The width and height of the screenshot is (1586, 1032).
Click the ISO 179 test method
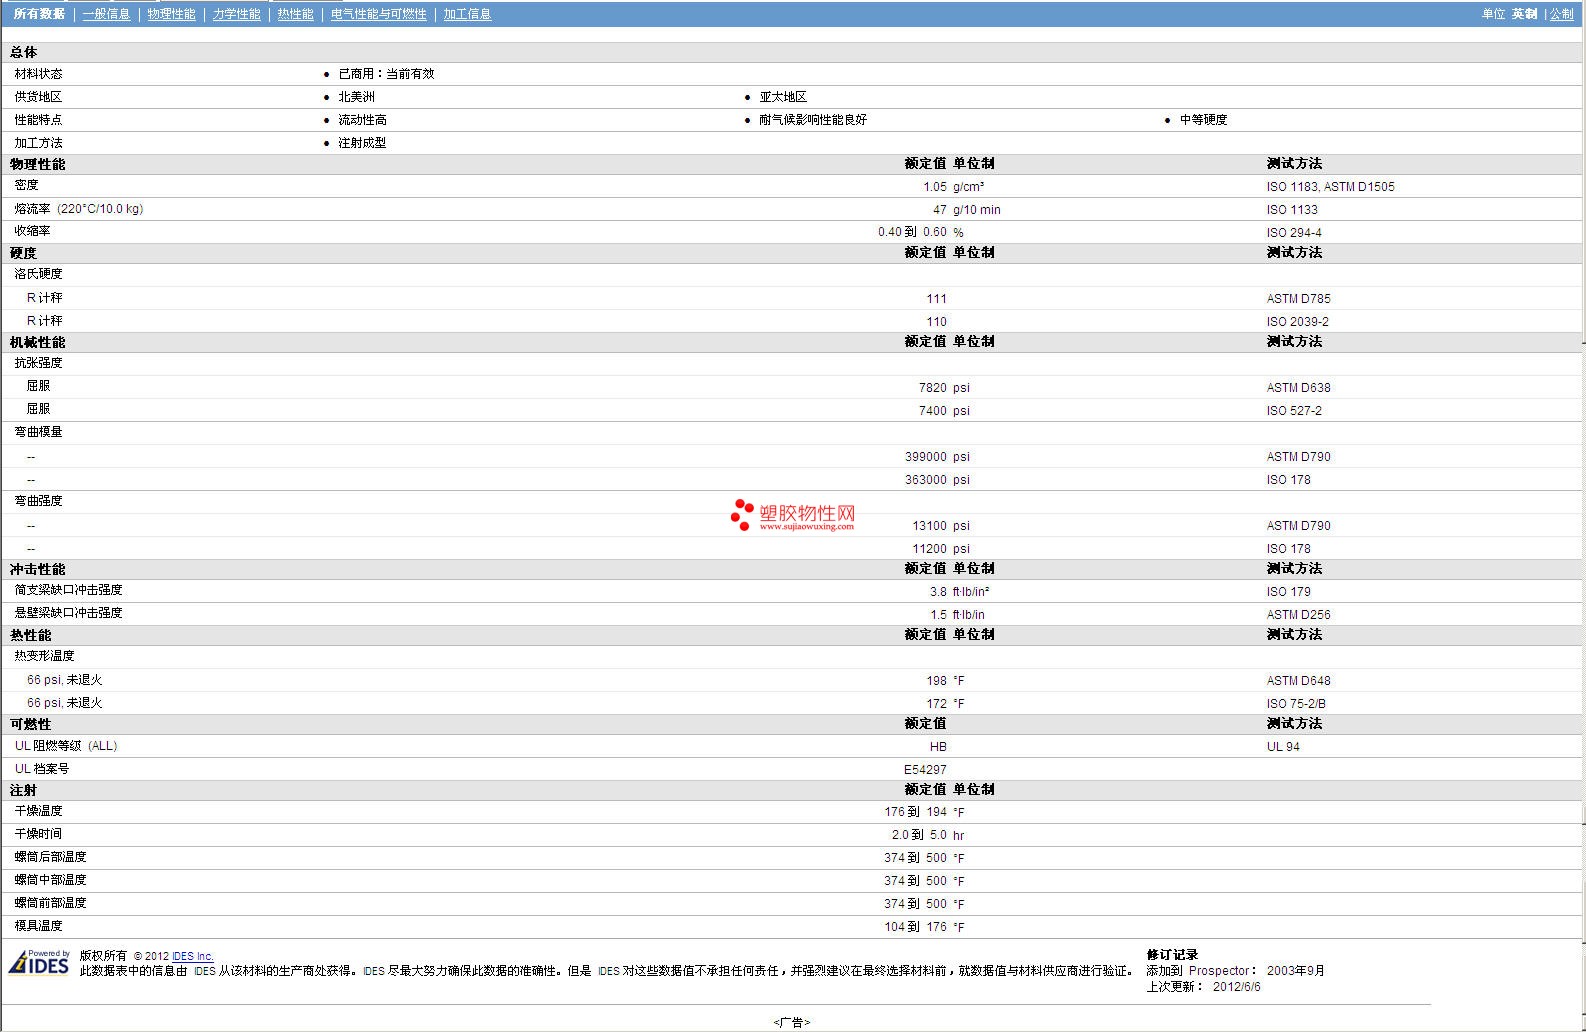1288,592
